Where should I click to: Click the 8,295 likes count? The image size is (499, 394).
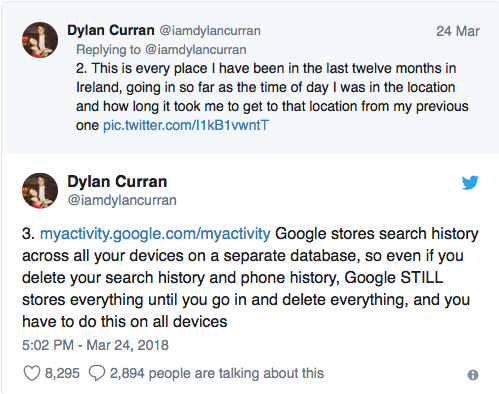[x=62, y=373]
